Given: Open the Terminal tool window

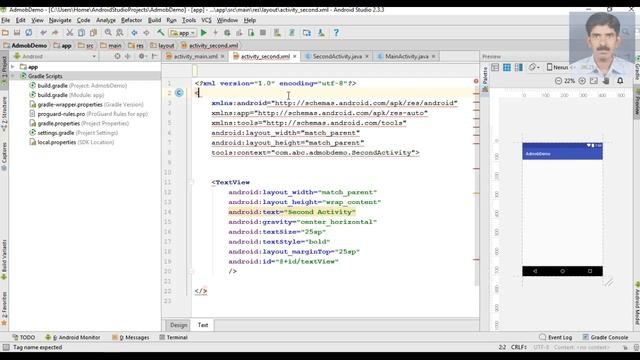Looking at the screenshot, I should 173,337.
